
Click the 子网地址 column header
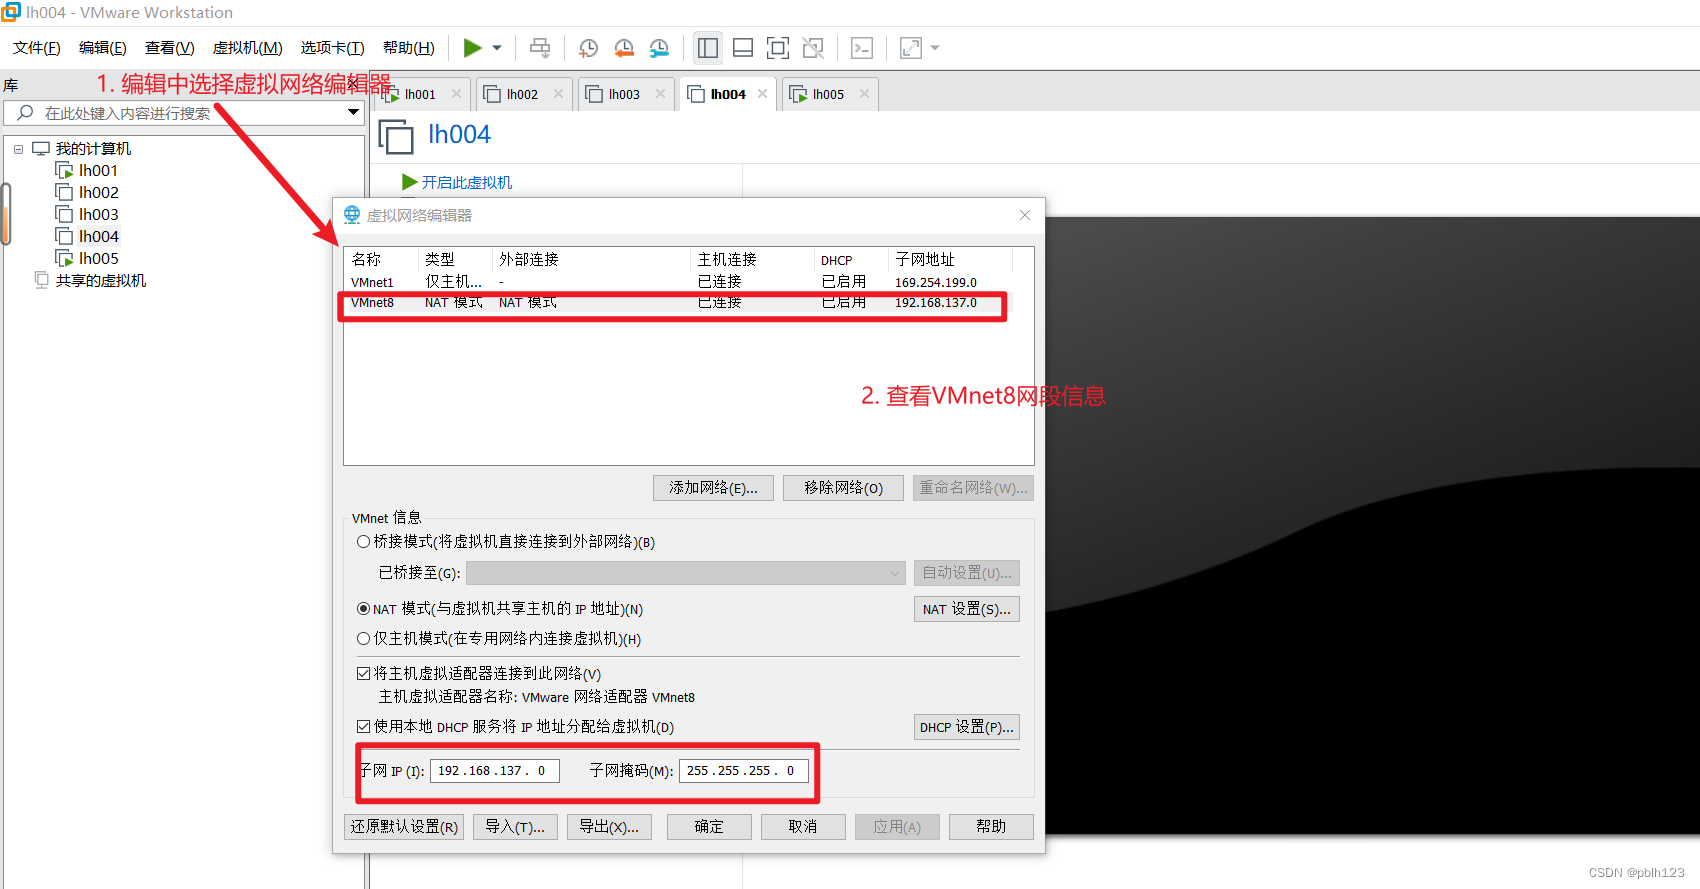(x=950, y=260)
